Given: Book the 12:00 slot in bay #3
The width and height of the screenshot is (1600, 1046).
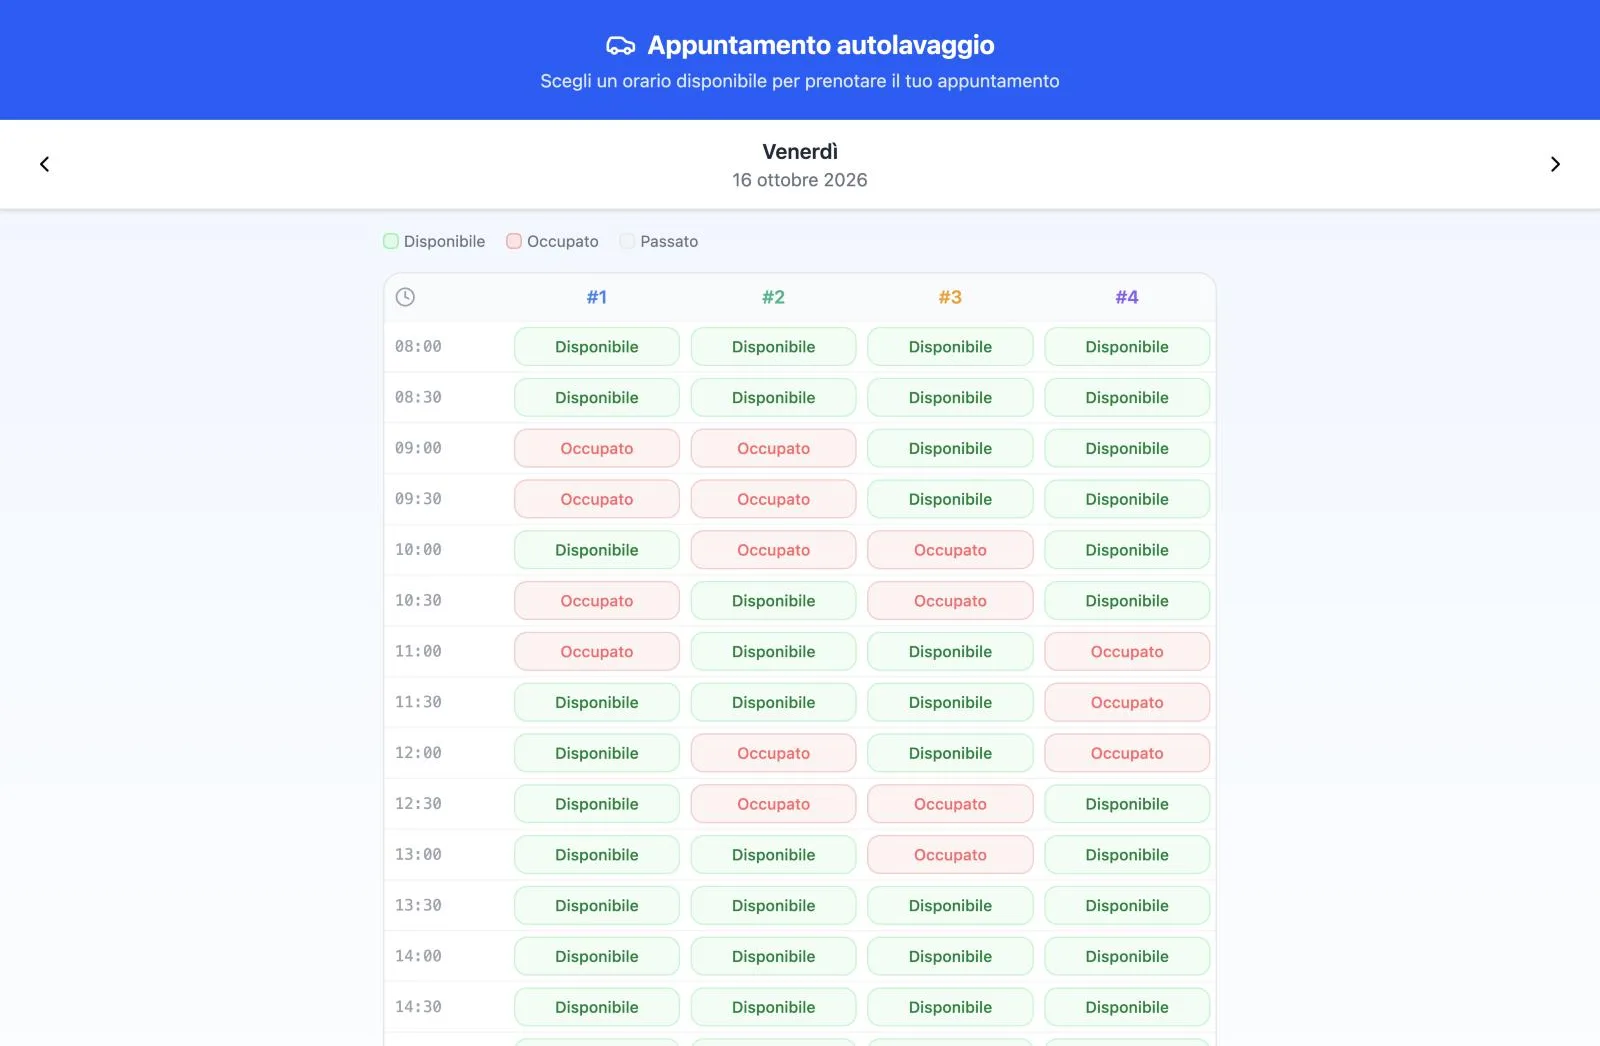Looking at the screenshot, I should tap(950, 753).
